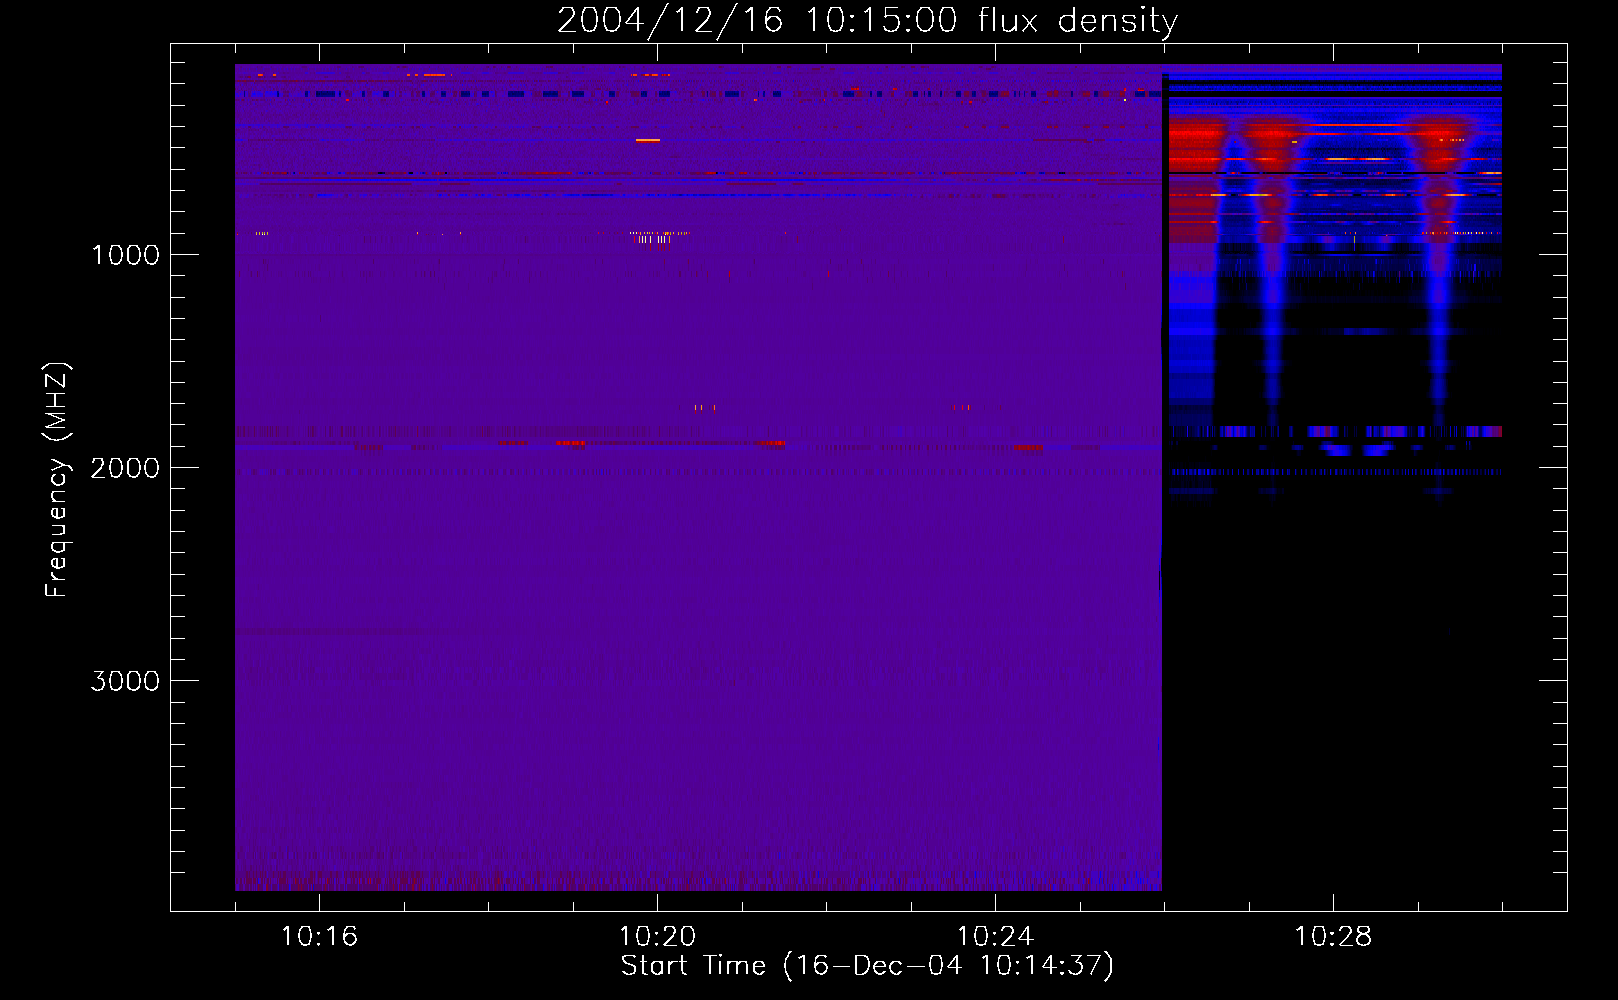Click the 'Start Time (16-Dec-04 10:14:37)' label
Image resolution: width=1618 pixels, height=1000 pixels.
[x=867, y=966]
